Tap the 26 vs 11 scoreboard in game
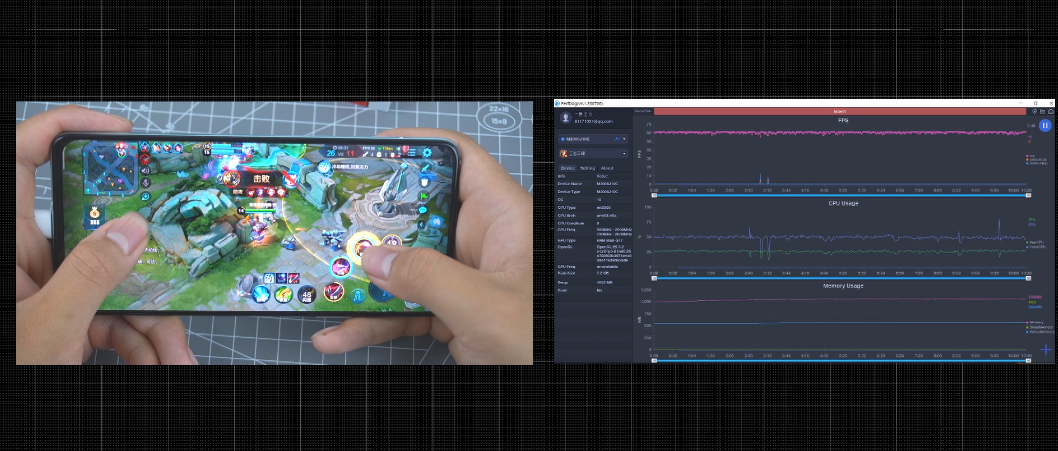Screen dimensions: 1058x451 341,153
